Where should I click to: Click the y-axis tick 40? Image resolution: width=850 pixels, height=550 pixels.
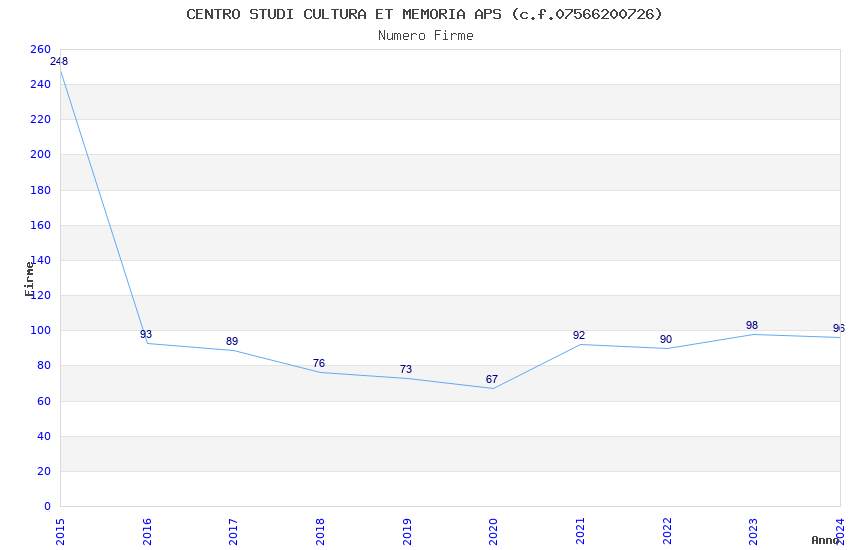43,436
